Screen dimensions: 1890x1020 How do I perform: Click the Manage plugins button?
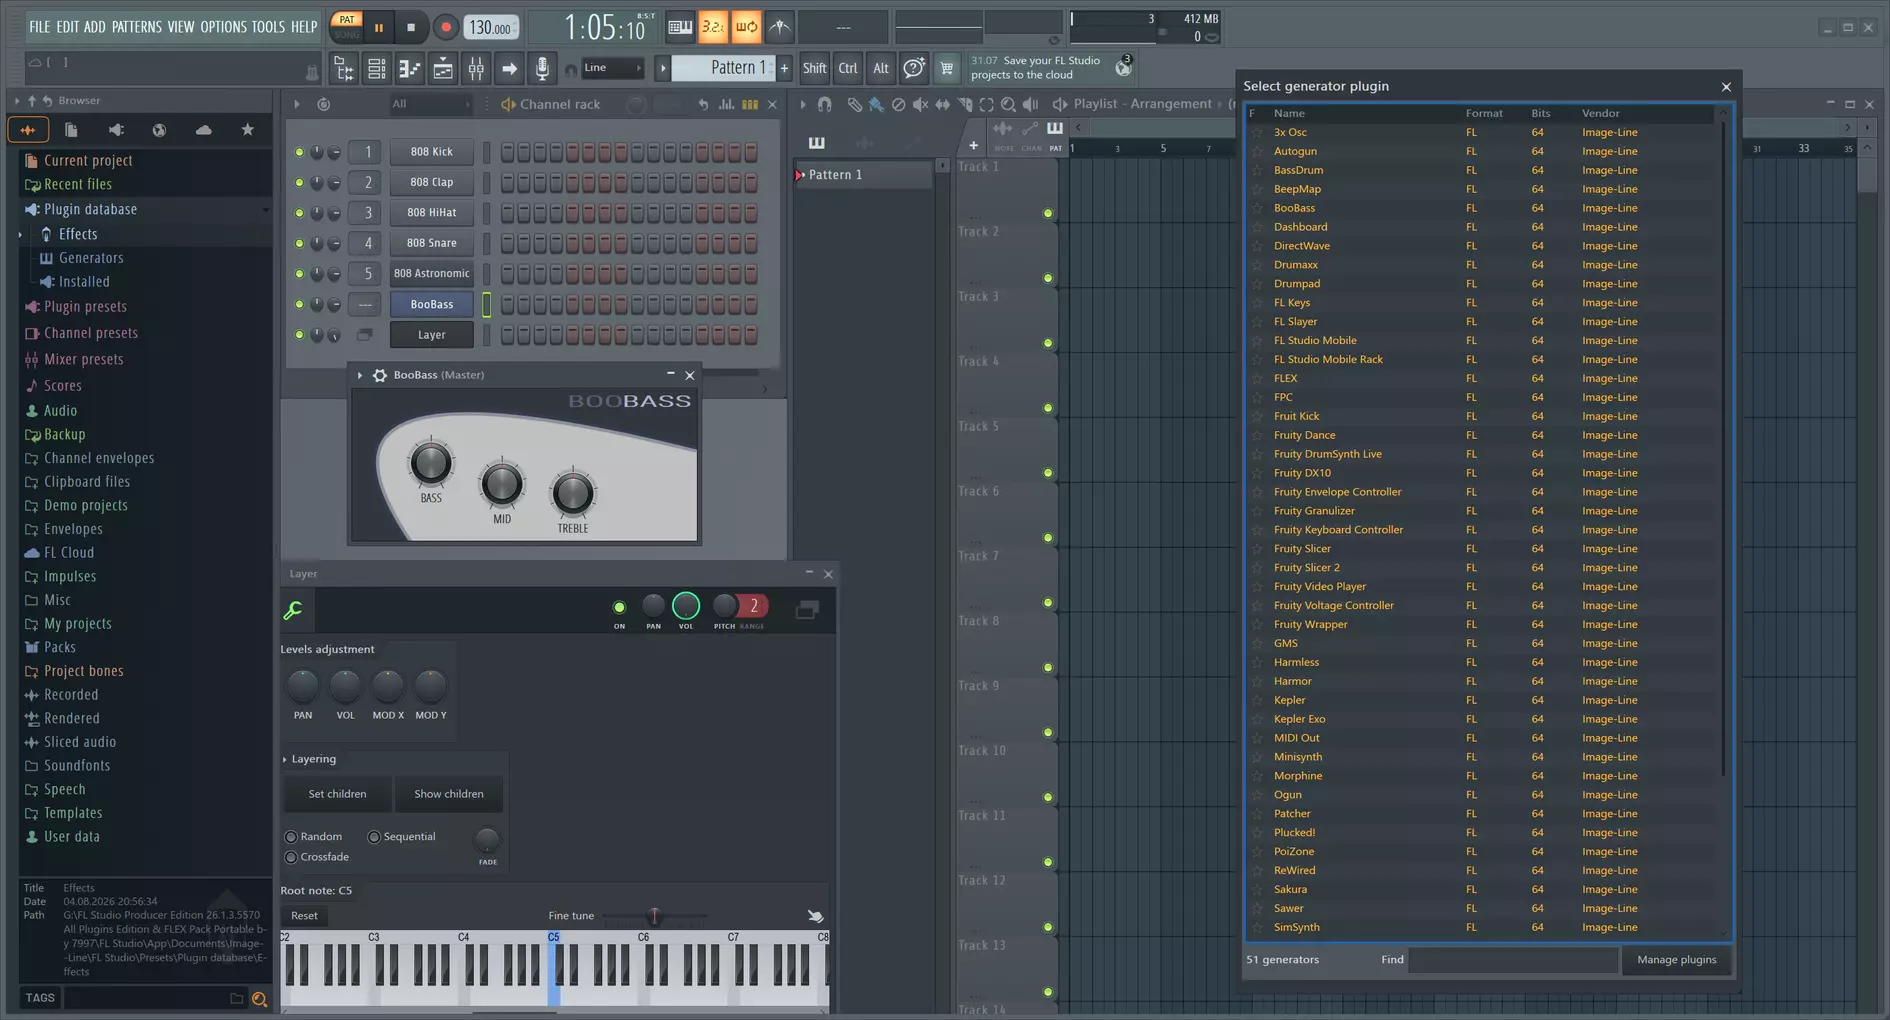coord(1676,960)
